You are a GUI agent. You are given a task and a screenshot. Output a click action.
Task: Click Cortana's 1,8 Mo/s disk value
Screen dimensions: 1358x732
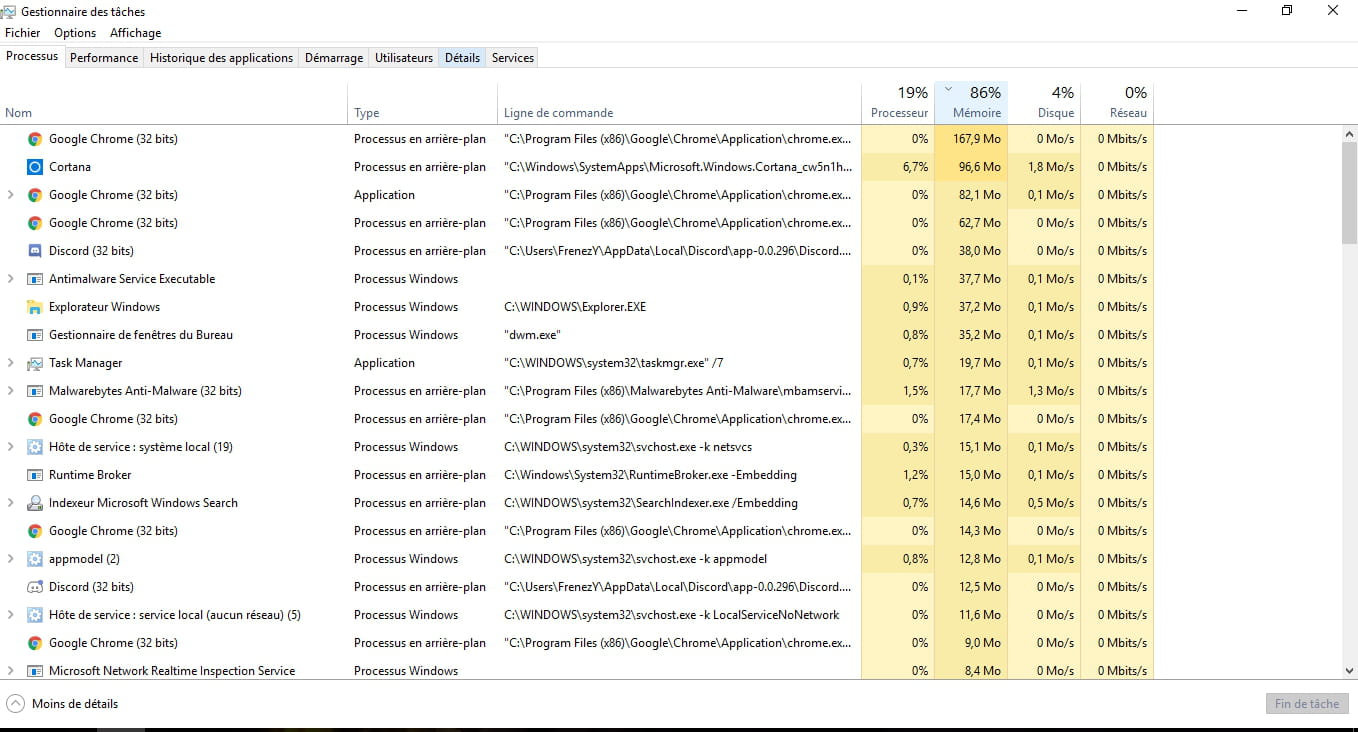pos(1051,167)
